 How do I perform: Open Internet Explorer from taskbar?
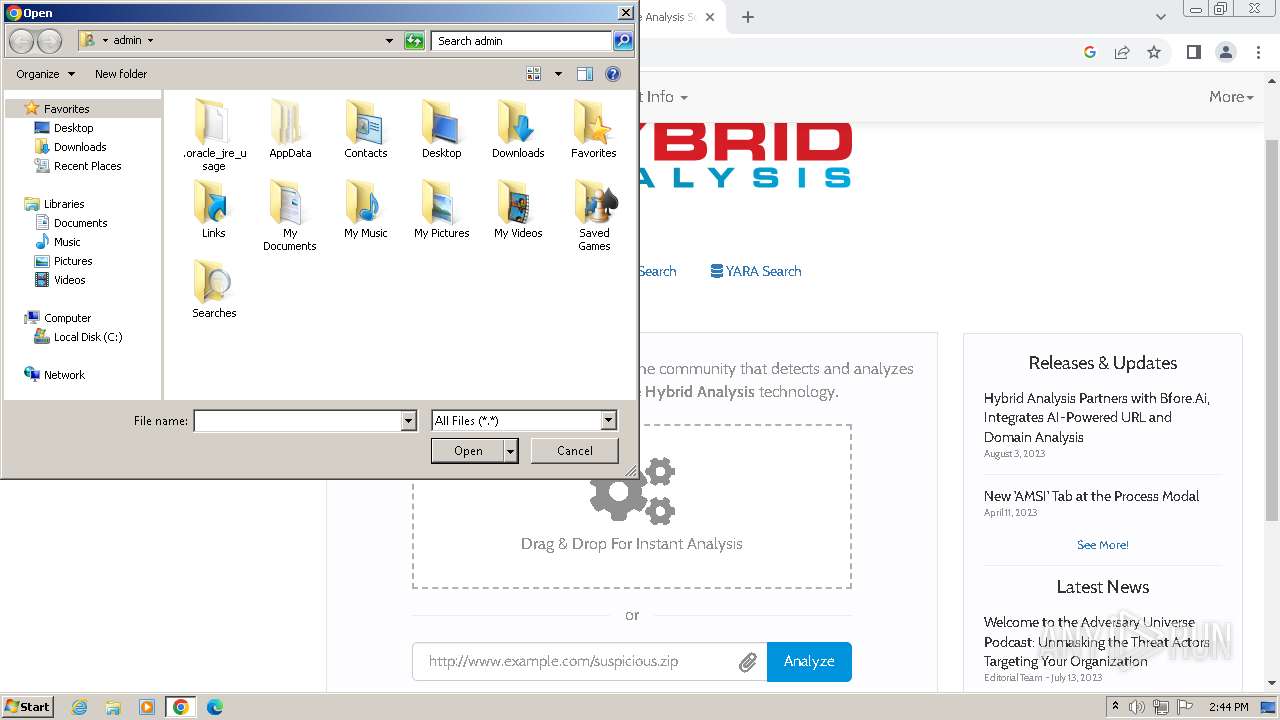[80, 707]
